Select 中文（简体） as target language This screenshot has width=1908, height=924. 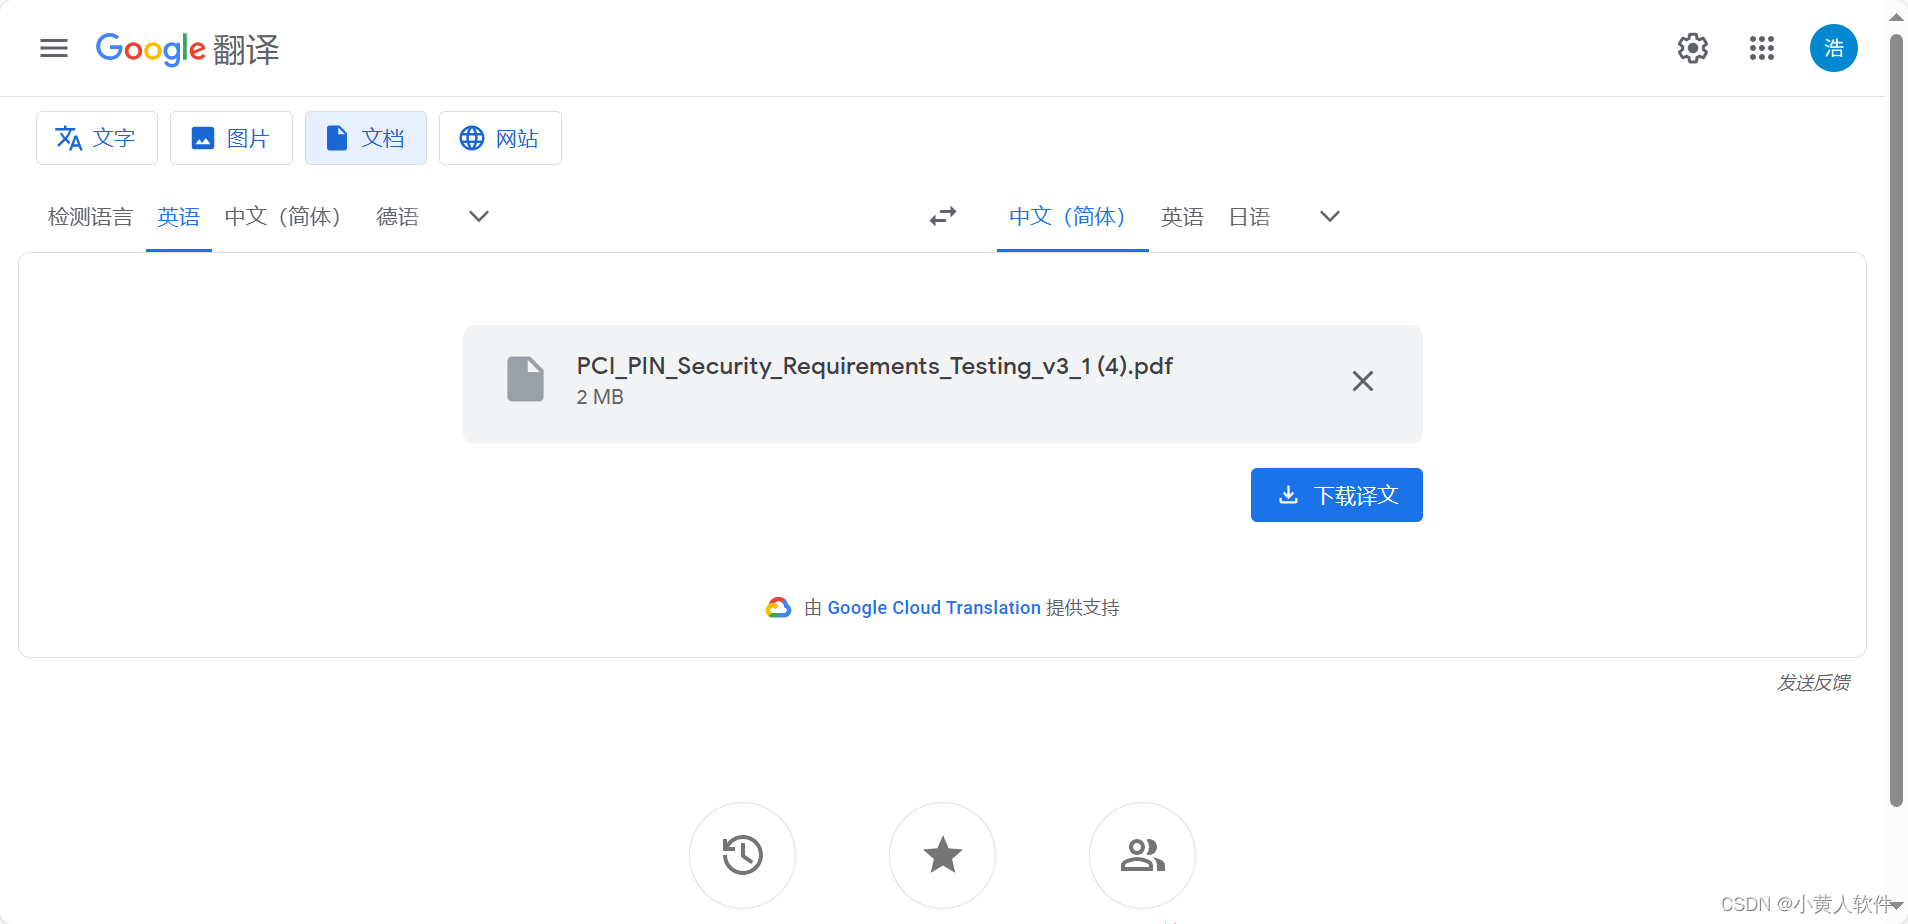[1073, 217]
